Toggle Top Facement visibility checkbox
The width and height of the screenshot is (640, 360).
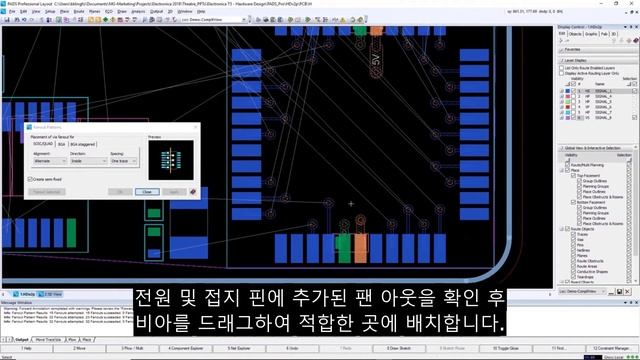[x=573, y=176]
